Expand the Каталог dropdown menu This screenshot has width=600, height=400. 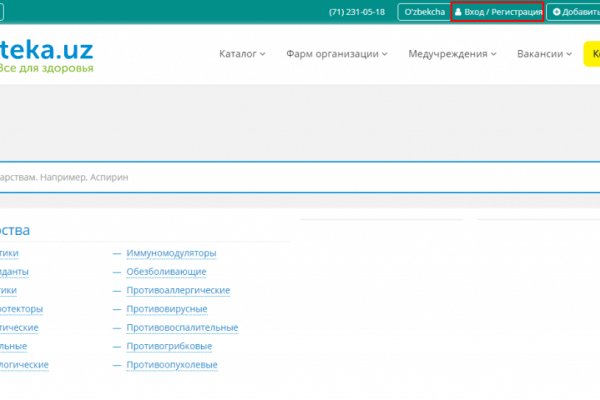(x=242, y=54)
